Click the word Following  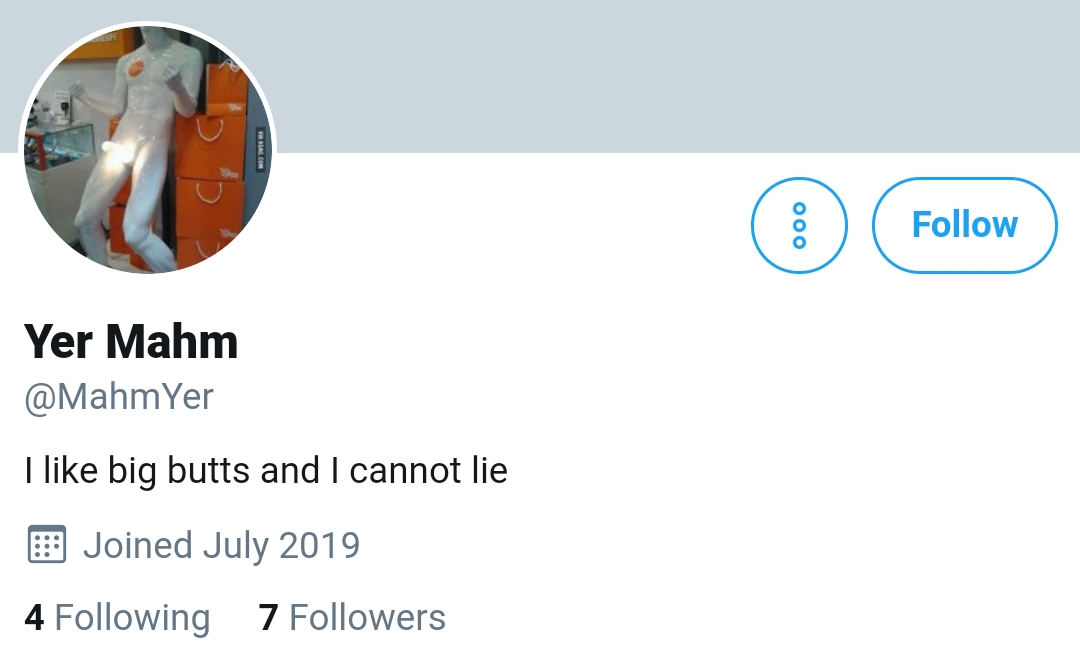[132, 617]
